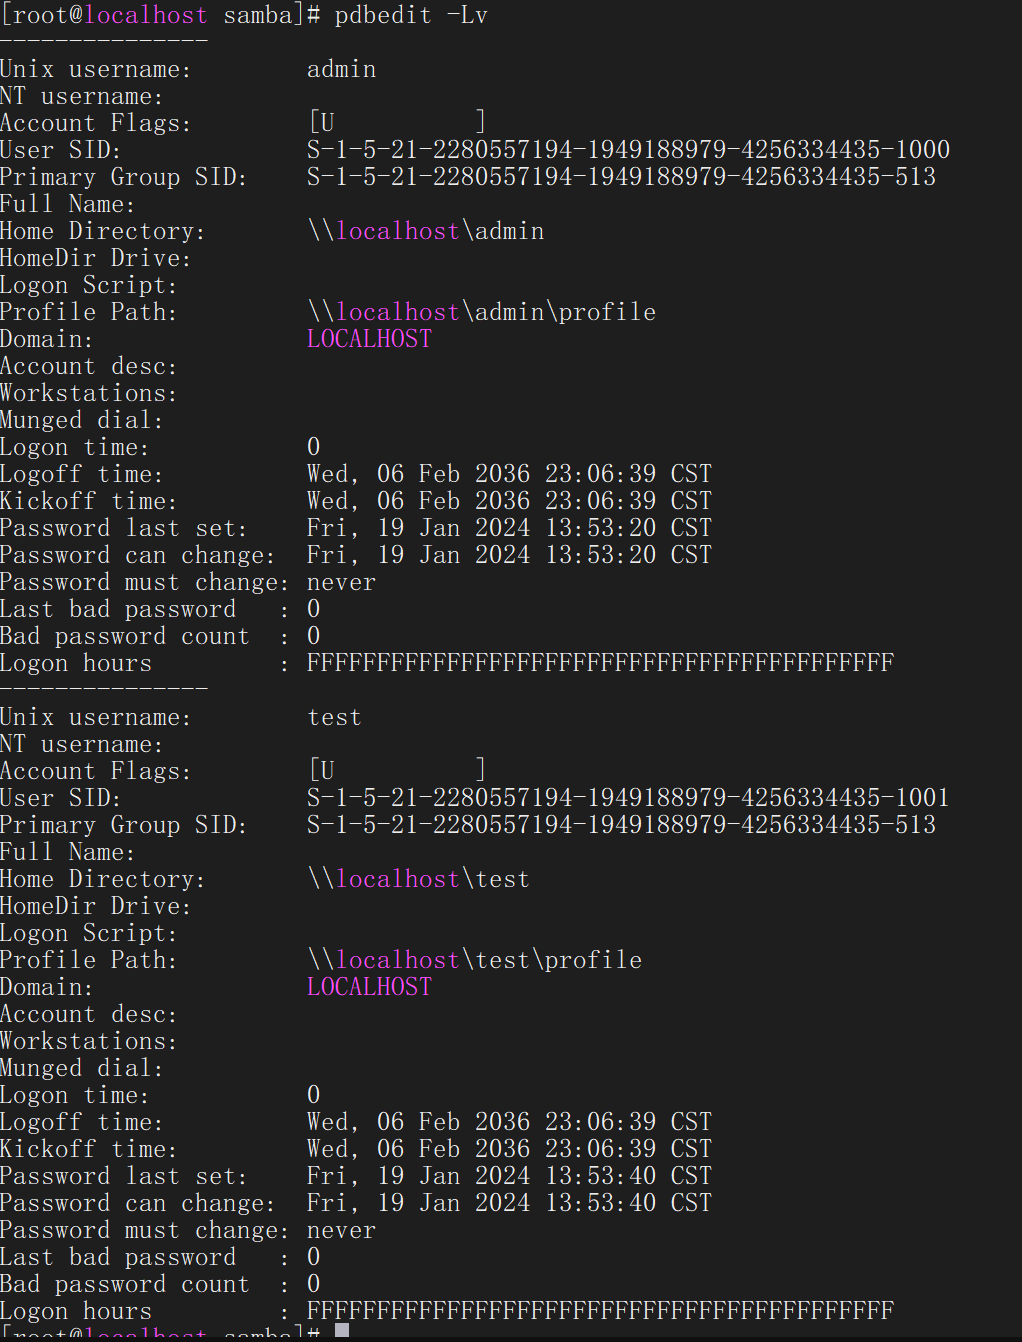This screenshot has height=1342, width=1022.
Task: Click the \\localhost\test\profile profile path
Action: pyautogui.click(x=474, y=960)
